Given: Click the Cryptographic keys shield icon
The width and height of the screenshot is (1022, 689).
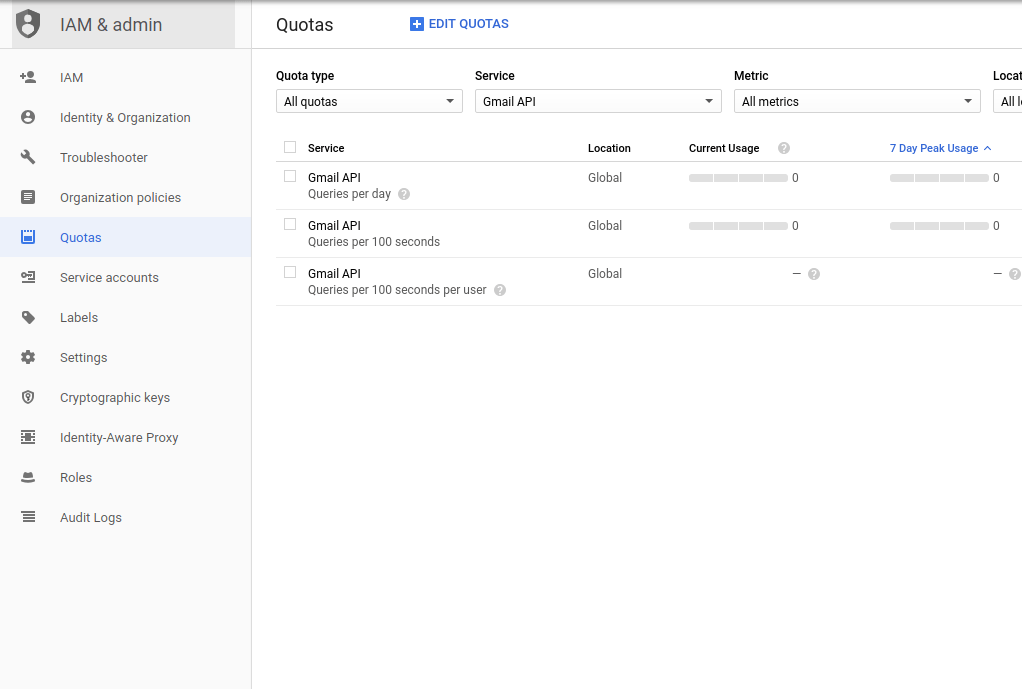Looking at the screenshot, I should [28, 397].
